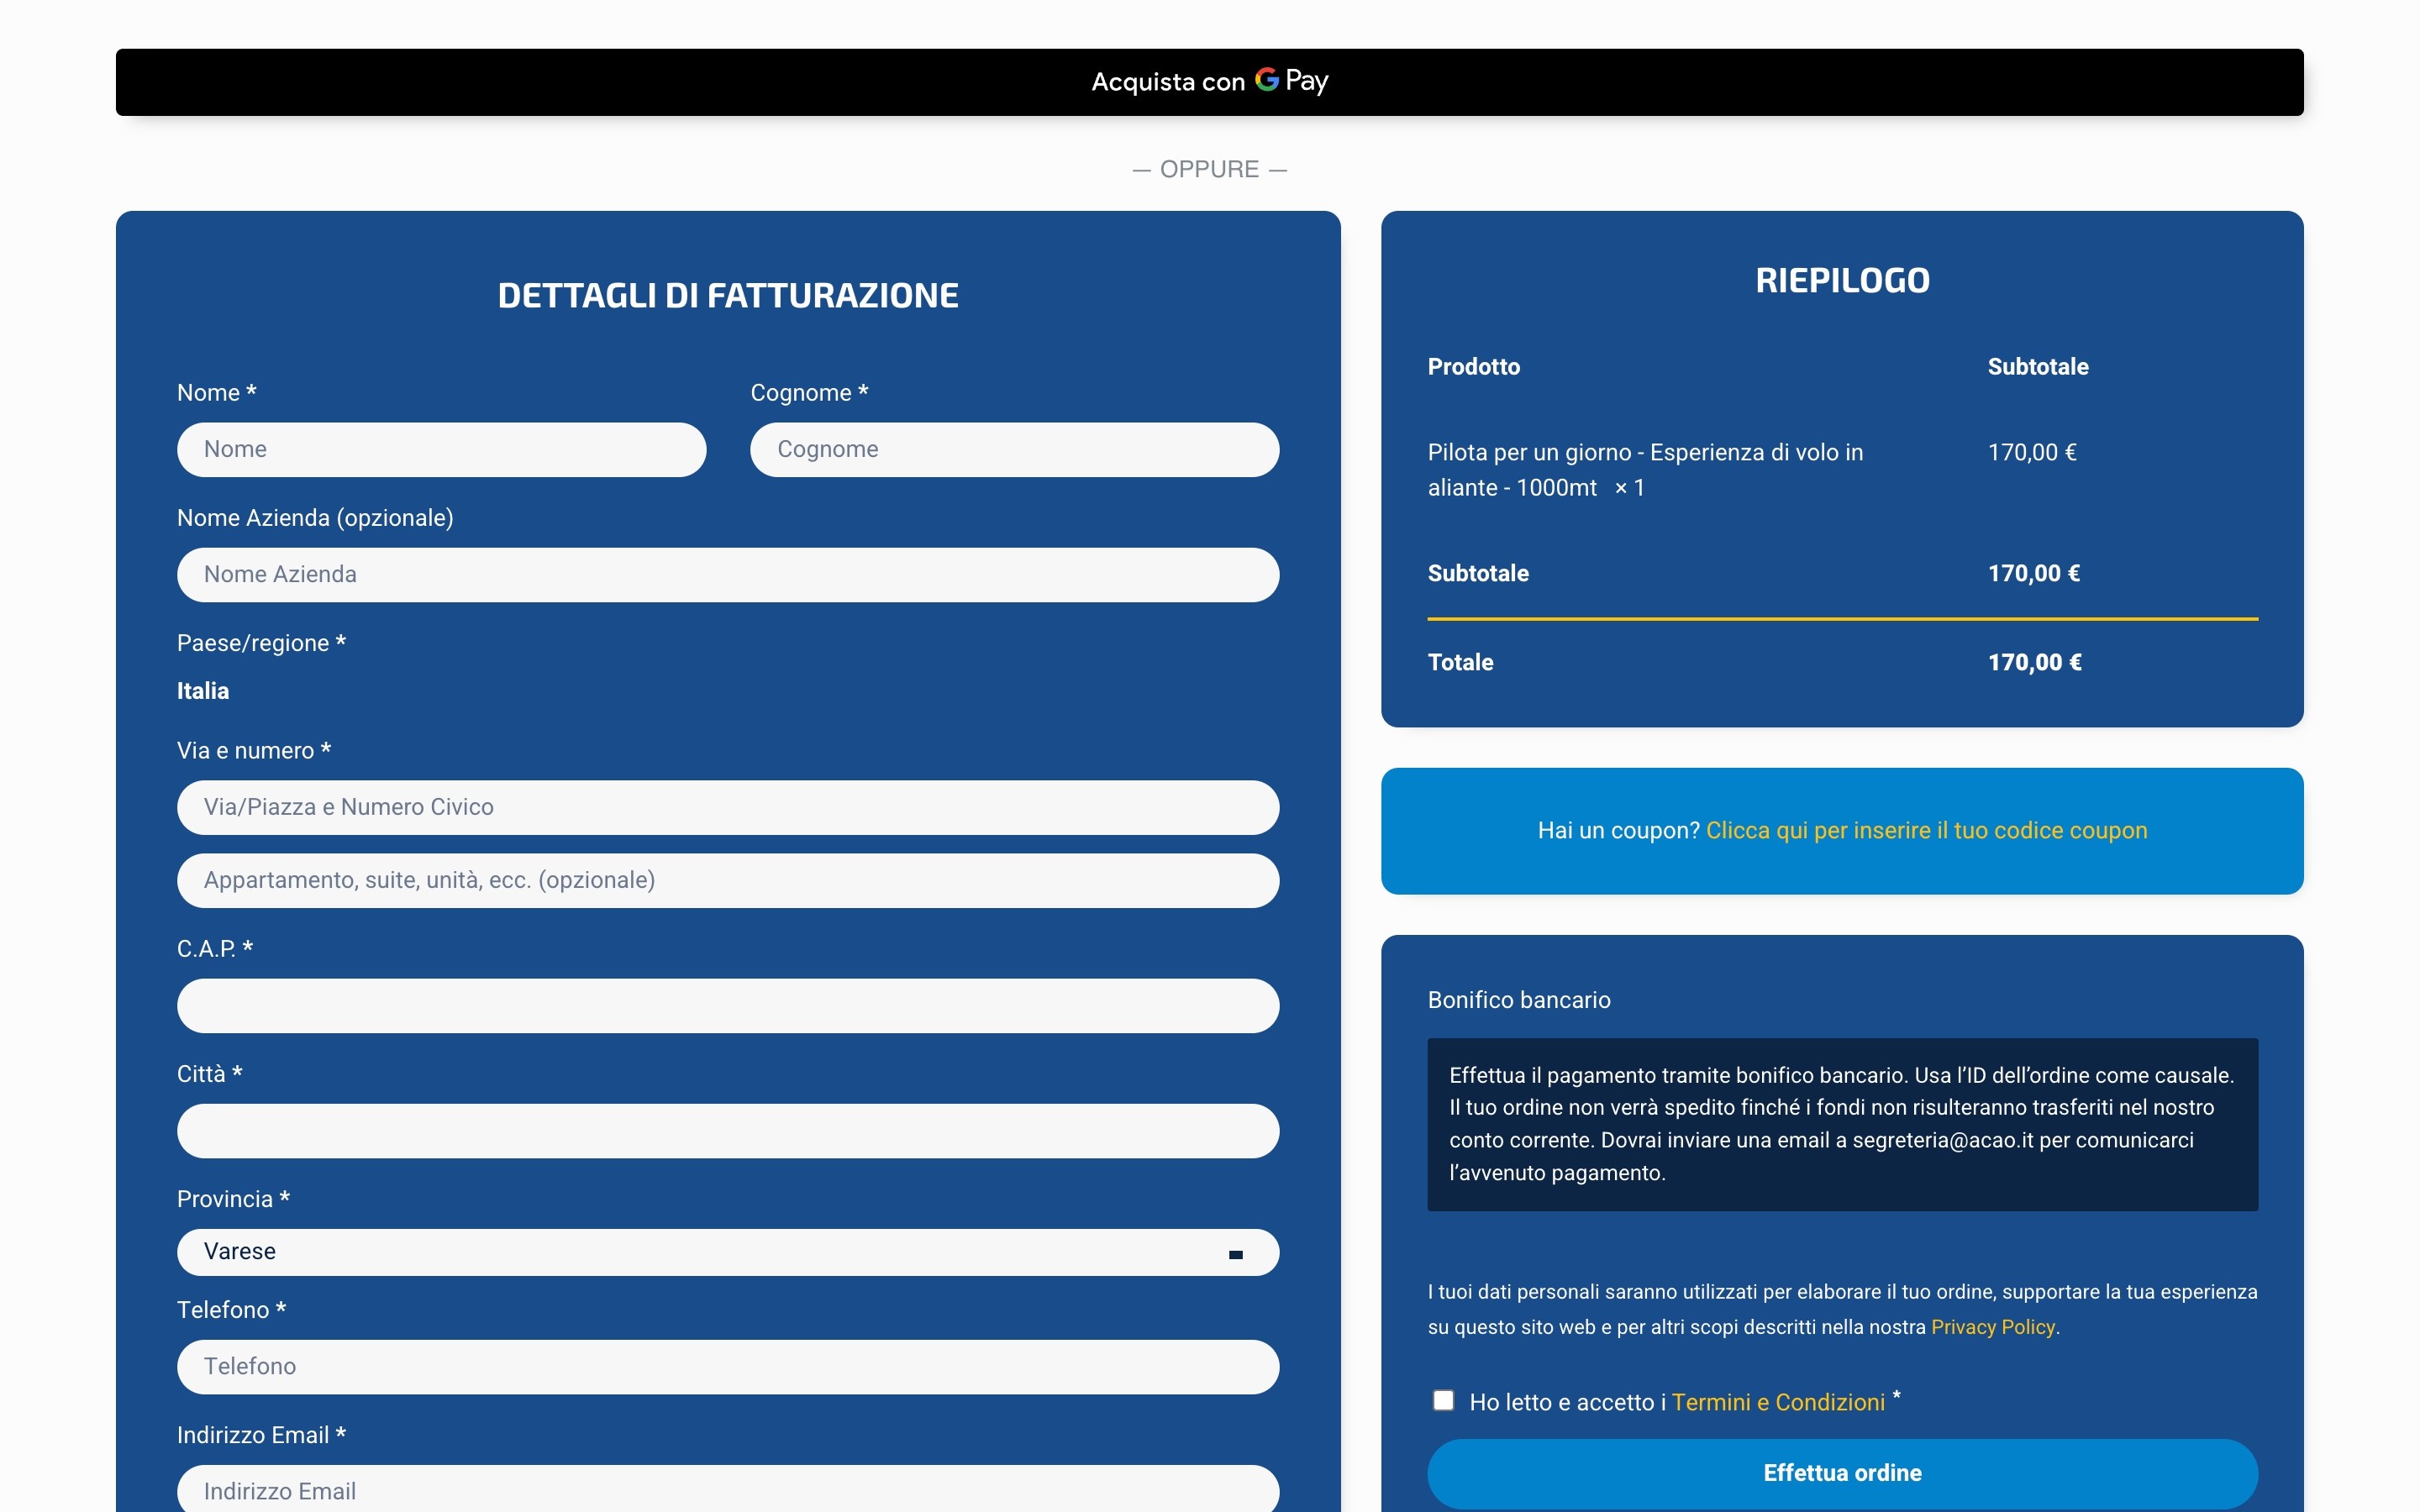The image size is (2420, 1512).
Task: Check the accept Terms and Conditions checkbox
Action: coord(1443,1400)
